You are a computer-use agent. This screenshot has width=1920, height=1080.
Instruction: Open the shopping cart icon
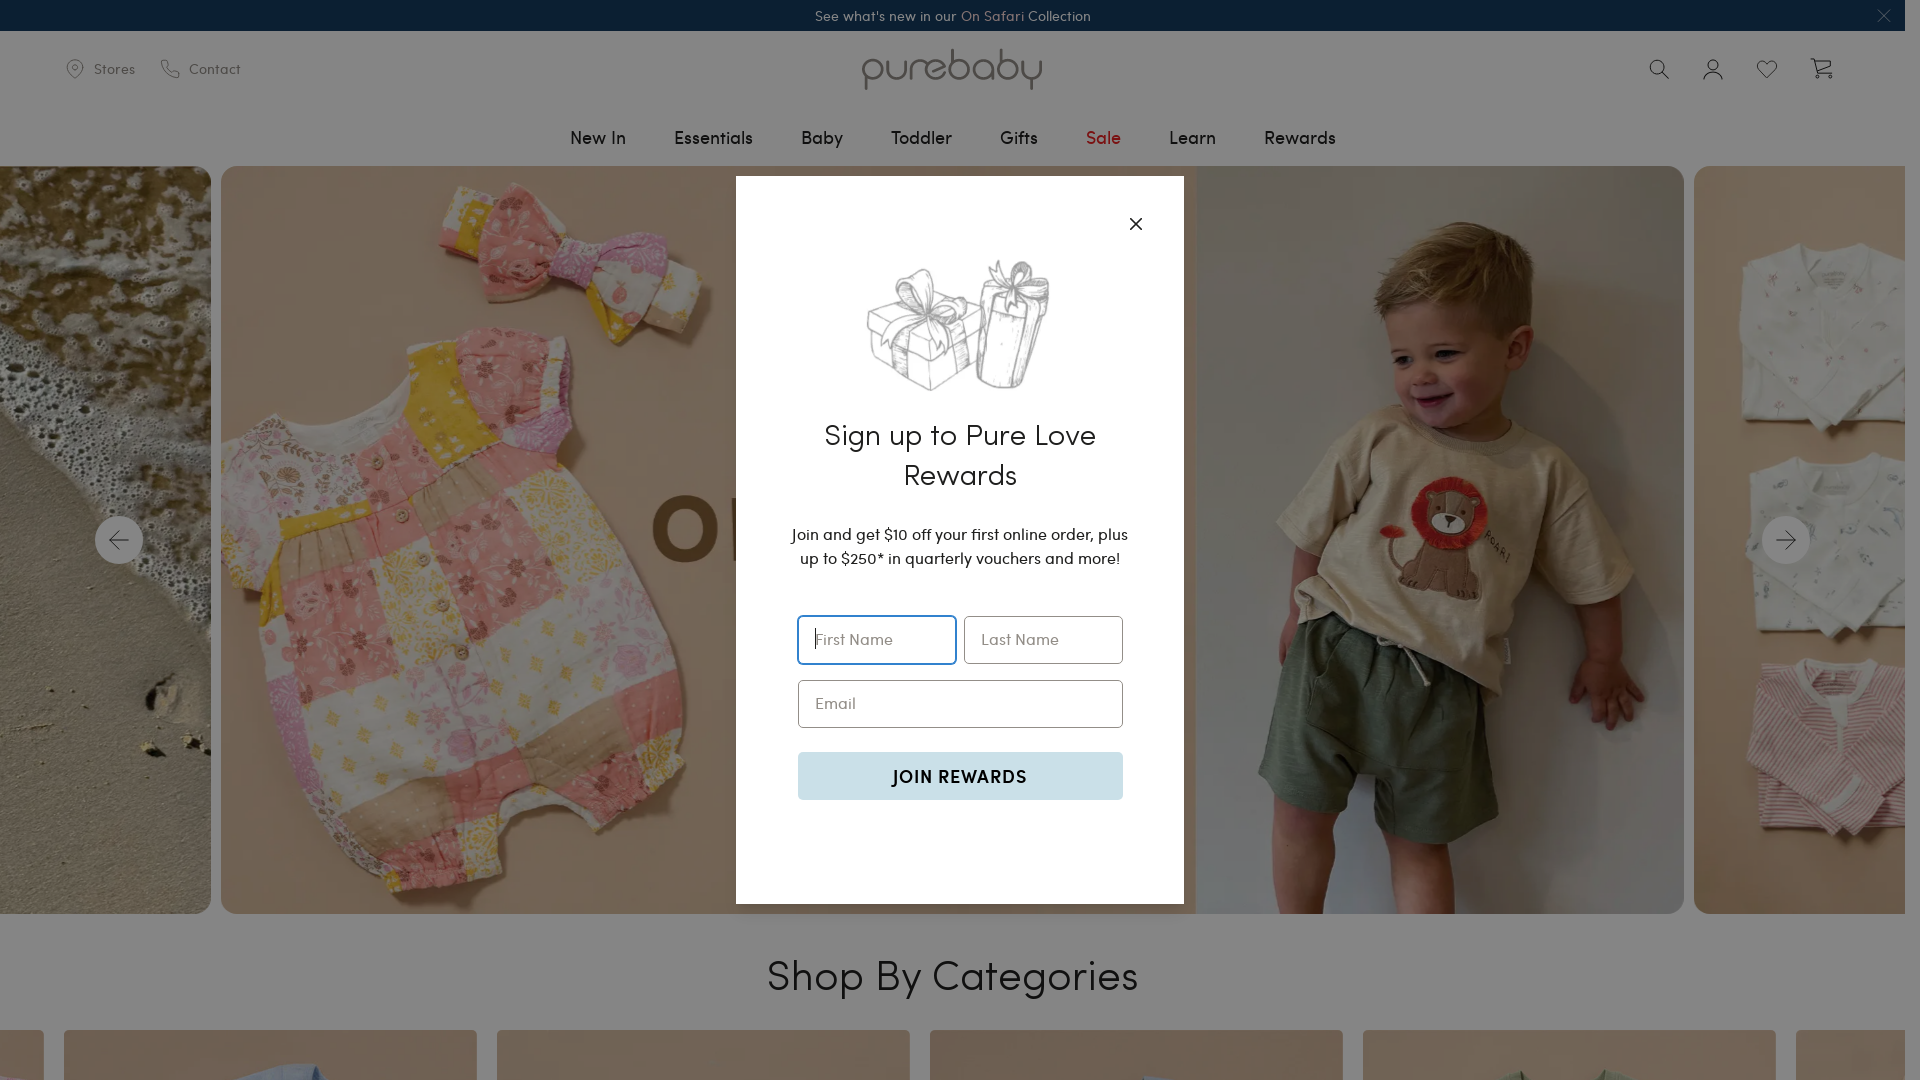click(1821, 68)
